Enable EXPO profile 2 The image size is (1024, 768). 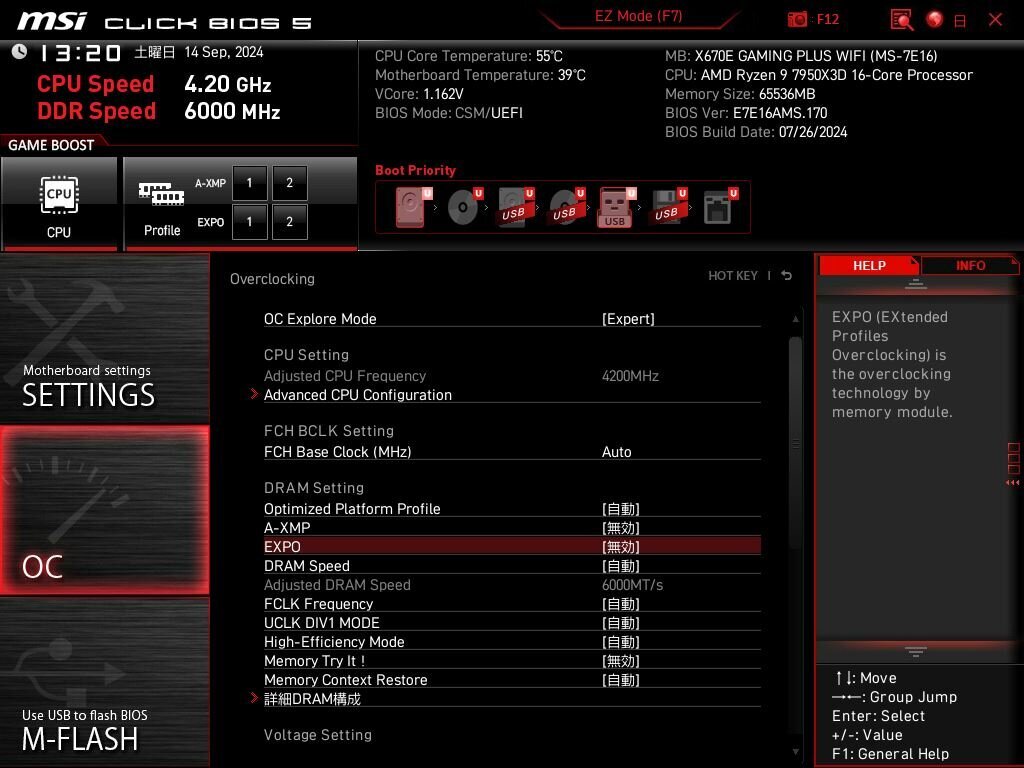click(x=289, y=222)
